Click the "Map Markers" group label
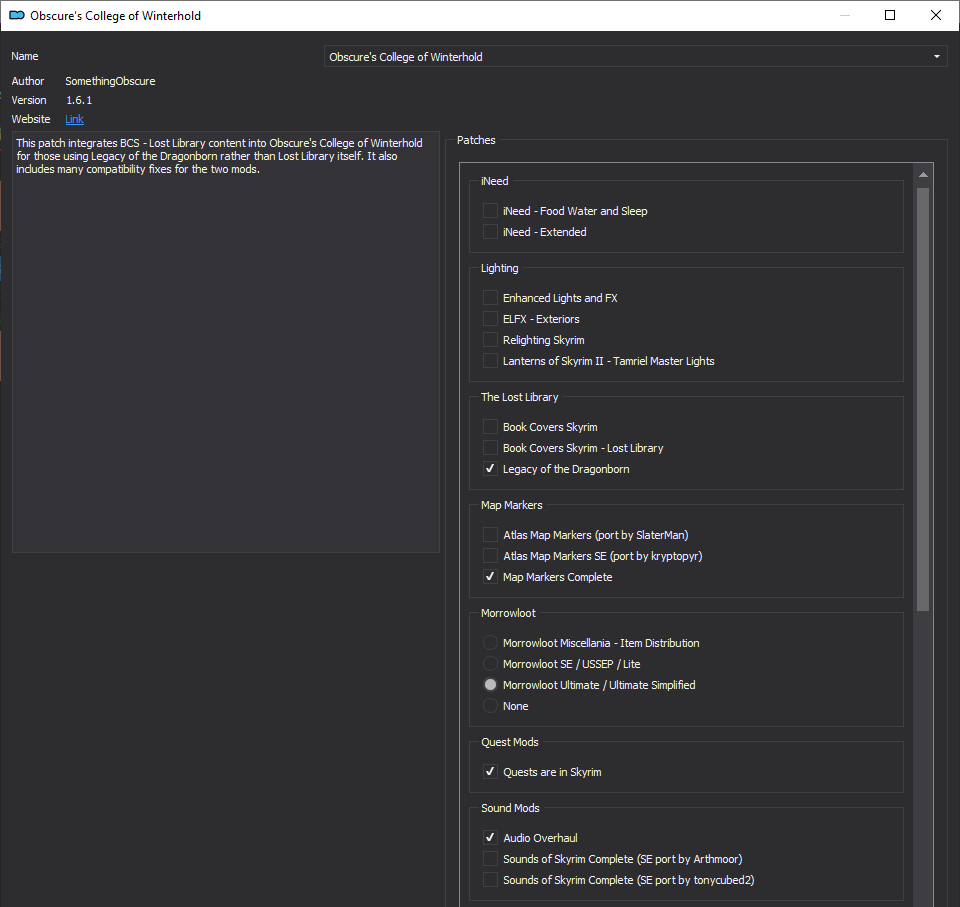960x907 pixels. click(511, 505)
